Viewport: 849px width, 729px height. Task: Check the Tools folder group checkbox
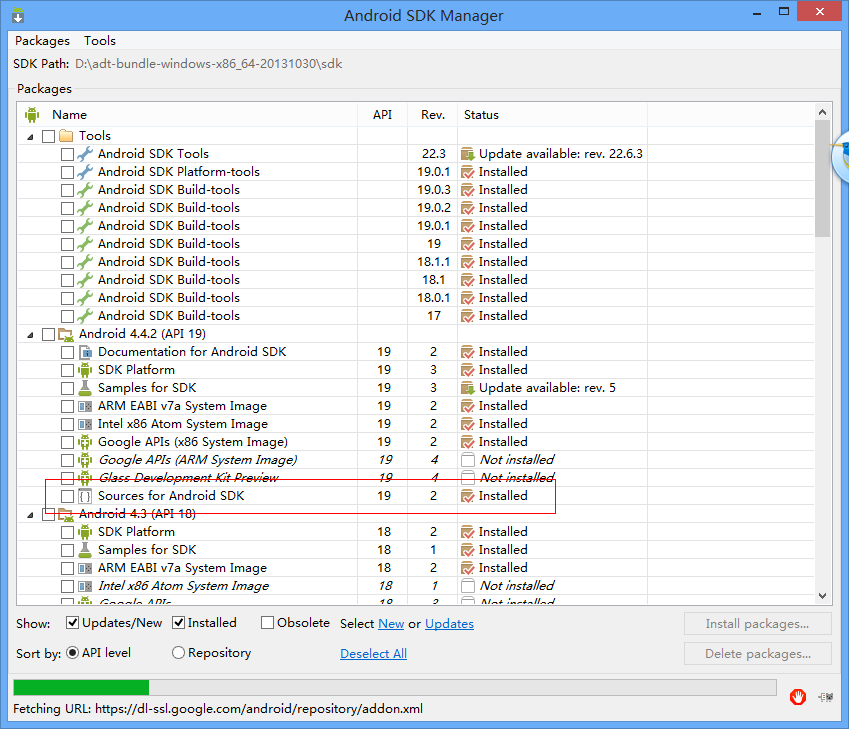pos(48,136)
